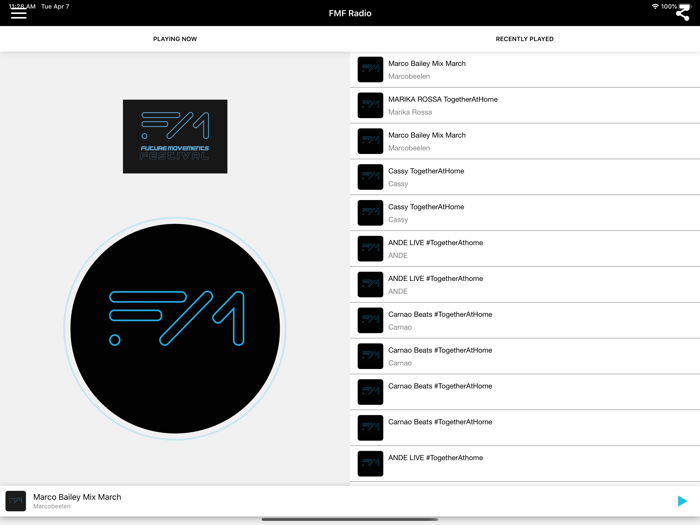Viewport: 700px width, 525px height.
Task: Tap the large circular FM station artwork
Action: click(175, 329)
